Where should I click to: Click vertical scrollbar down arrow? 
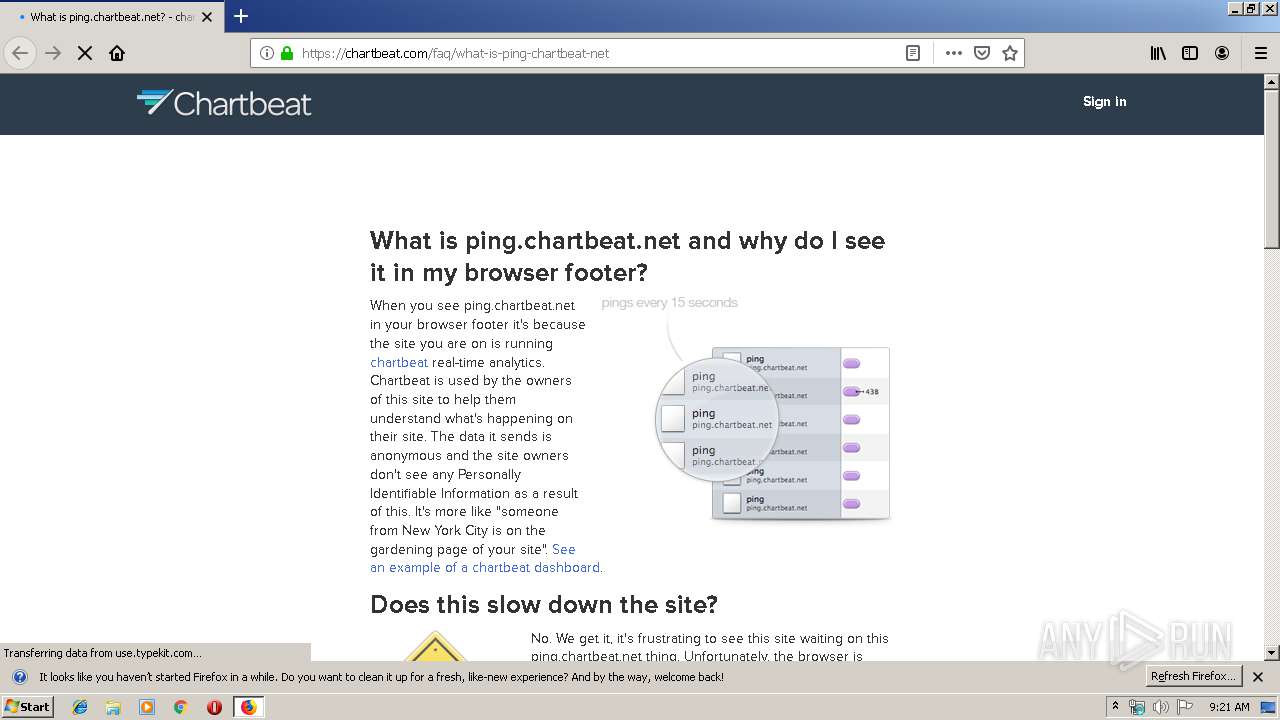[1272, 652]
